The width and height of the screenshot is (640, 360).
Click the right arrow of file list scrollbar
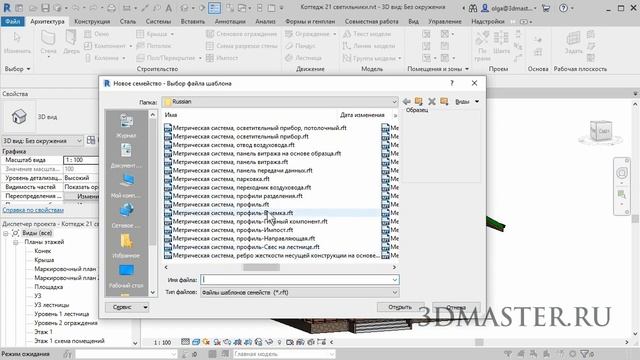click(394, 267)
